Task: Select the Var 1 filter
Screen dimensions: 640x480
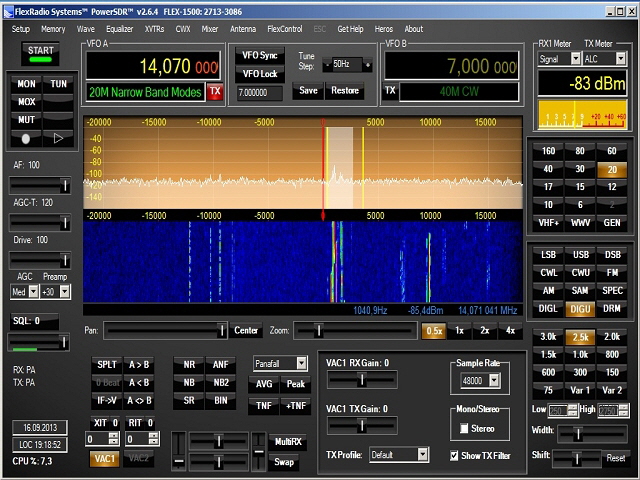Action: pyautogui.click(x=580, y=390)
